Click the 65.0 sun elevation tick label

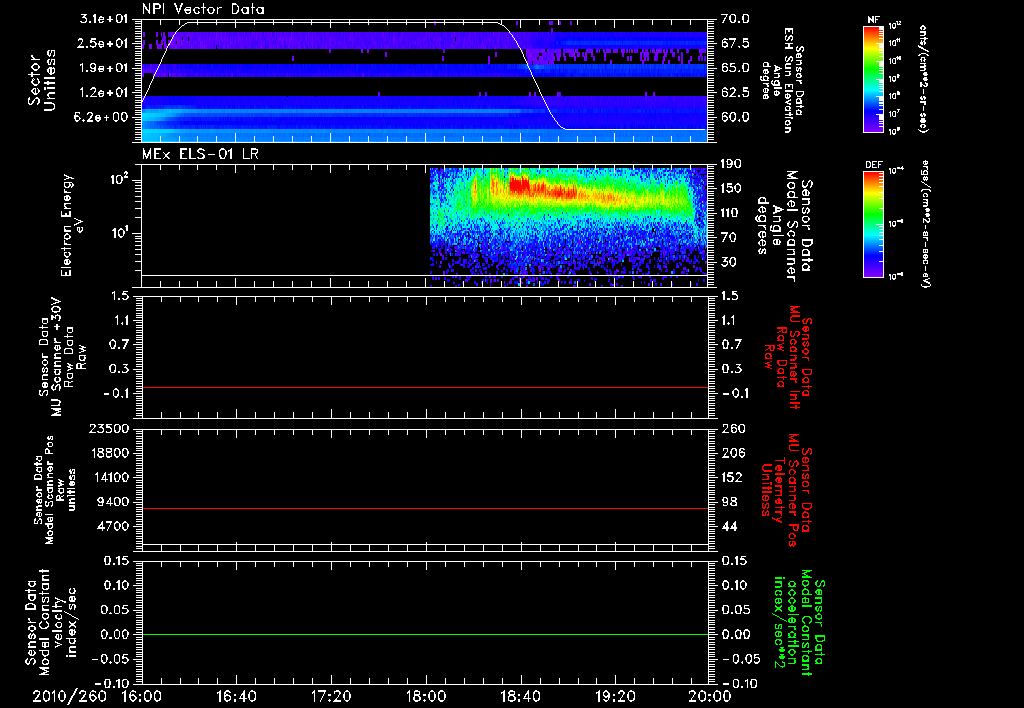coord(735,68)
